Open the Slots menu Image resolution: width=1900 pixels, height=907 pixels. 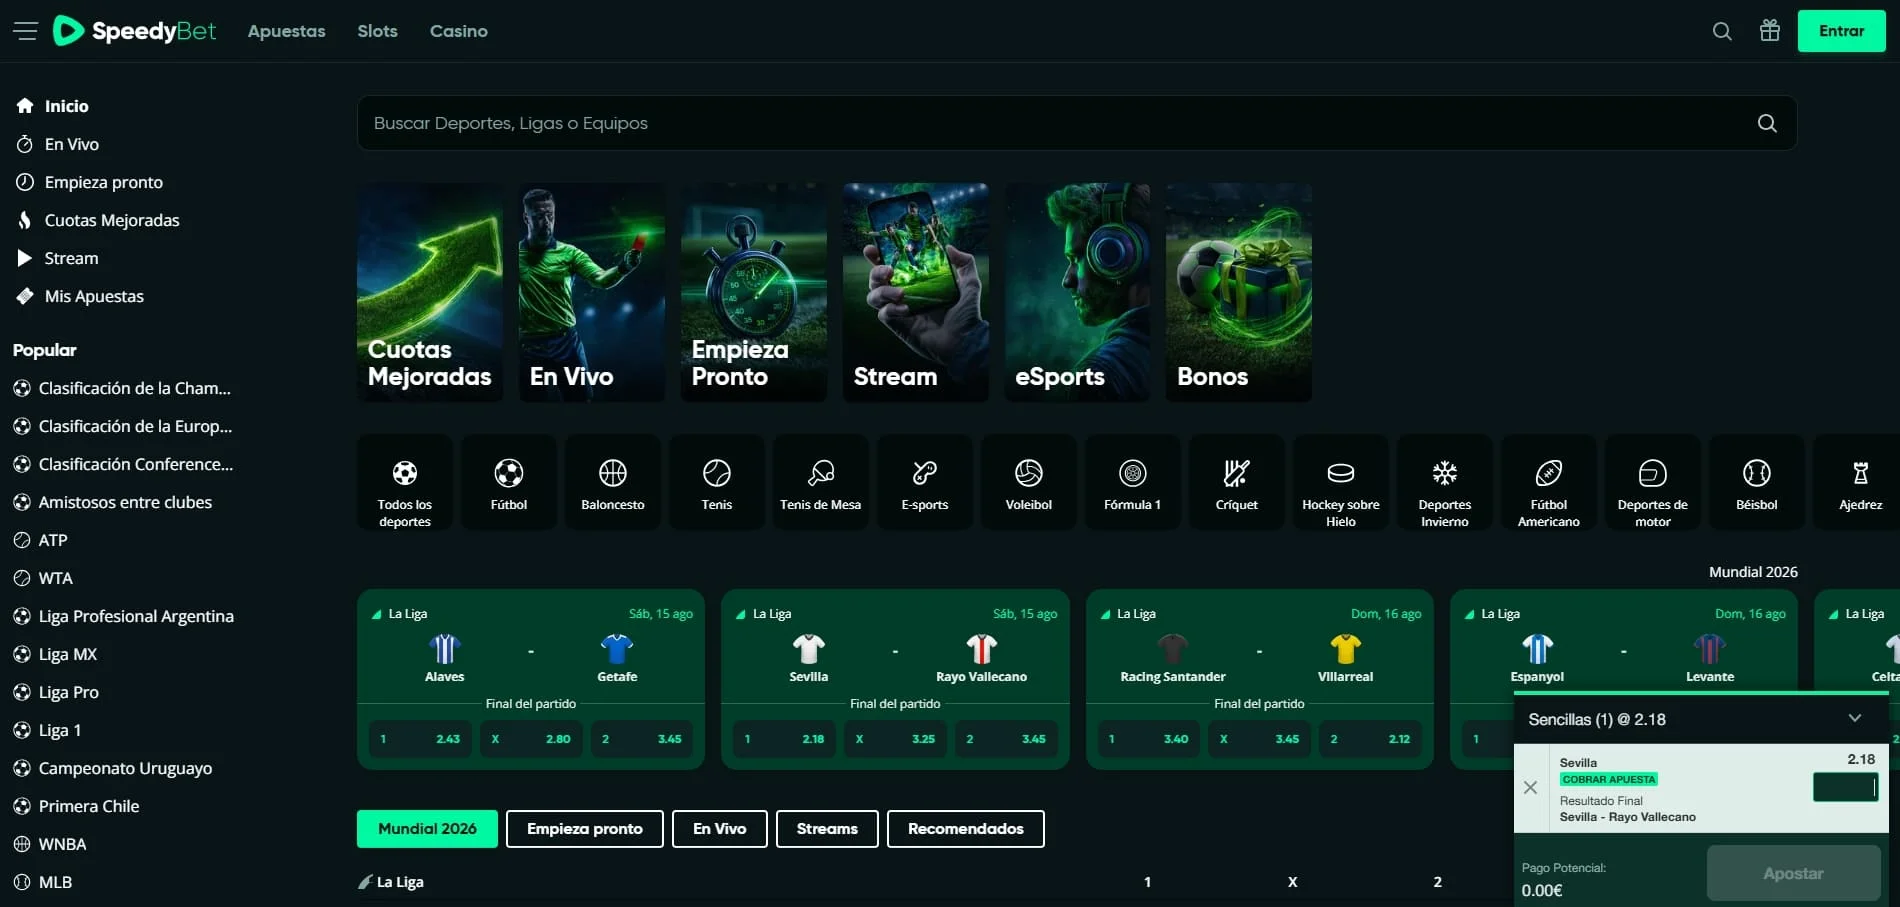click(378, 31)
